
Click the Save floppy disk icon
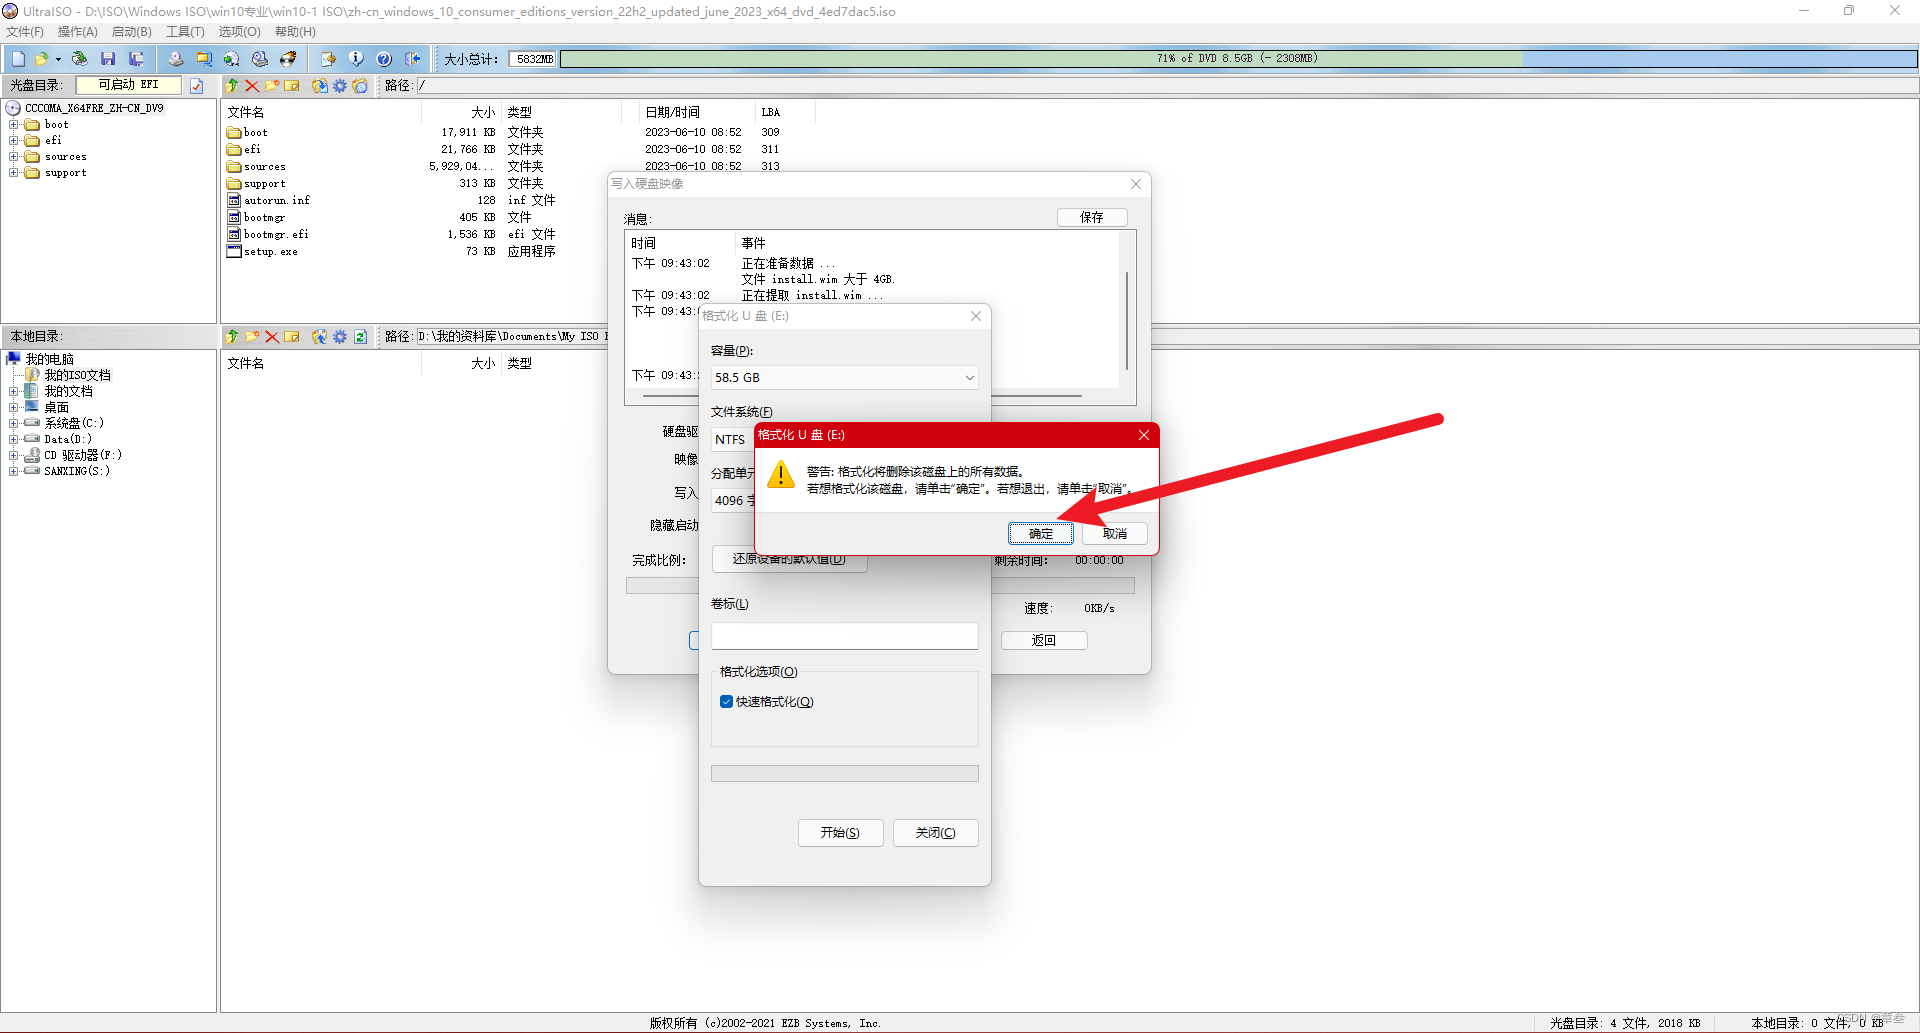pyautogui.click(x=107, y=59)
